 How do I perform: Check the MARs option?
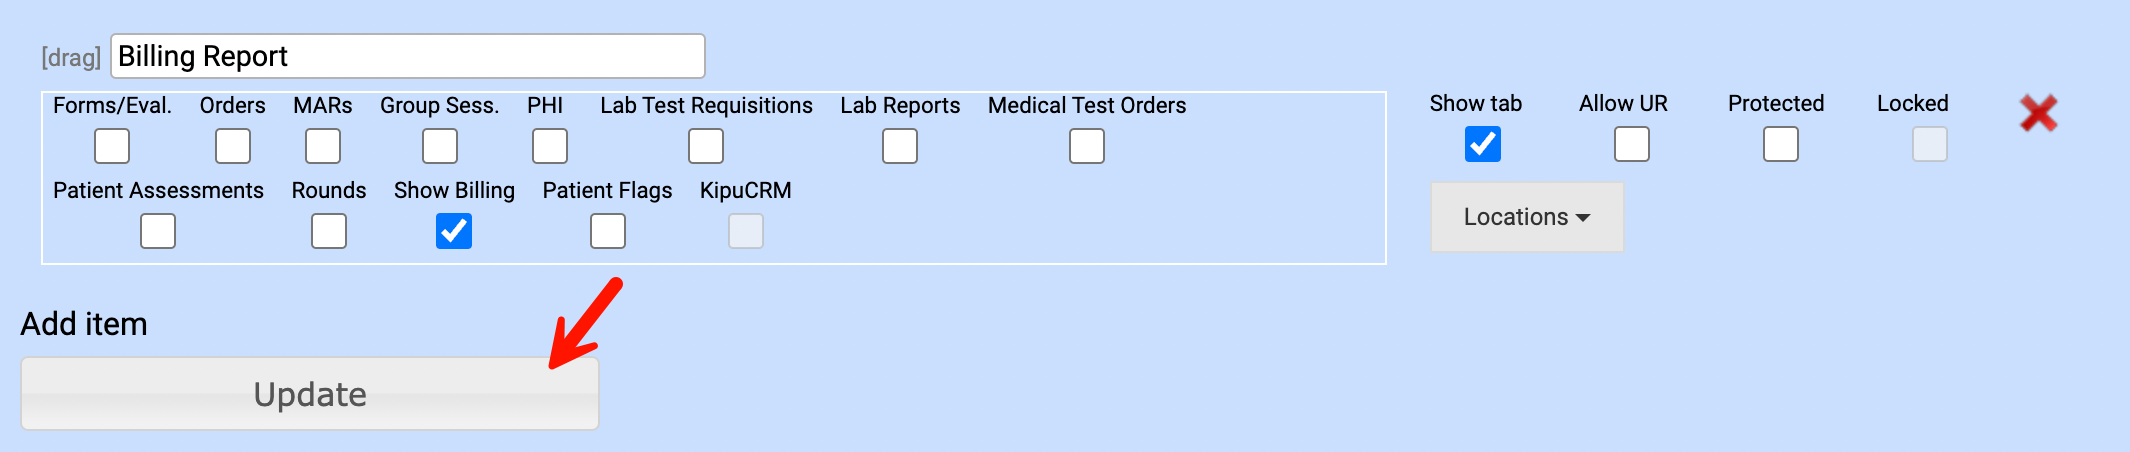[323, 146]
